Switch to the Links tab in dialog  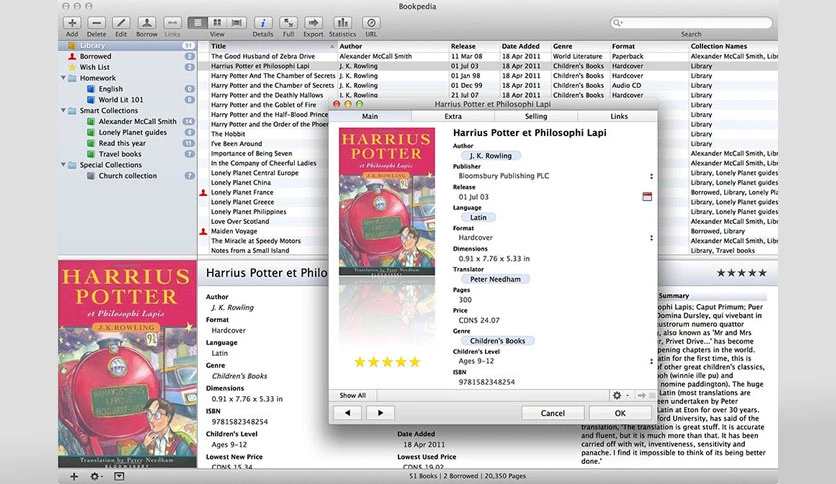[x=618, y=116]
